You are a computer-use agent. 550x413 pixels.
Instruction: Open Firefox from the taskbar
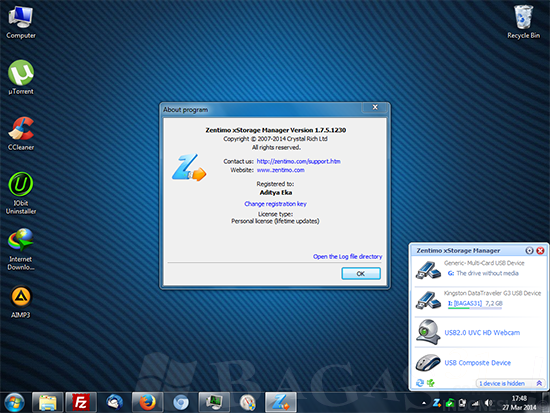point(147,402)
